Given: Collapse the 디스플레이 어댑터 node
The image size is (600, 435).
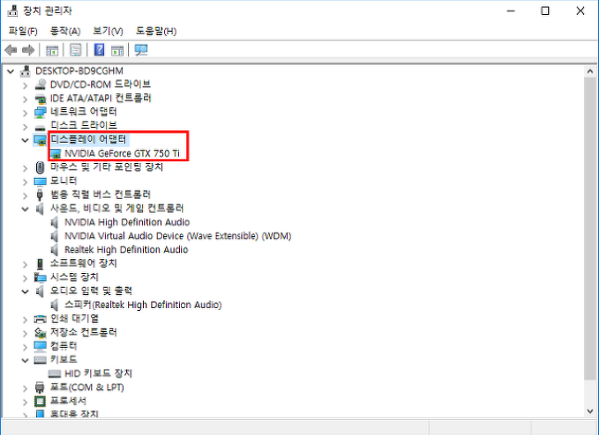Looking at the screenshot, I should pos(25,140).
